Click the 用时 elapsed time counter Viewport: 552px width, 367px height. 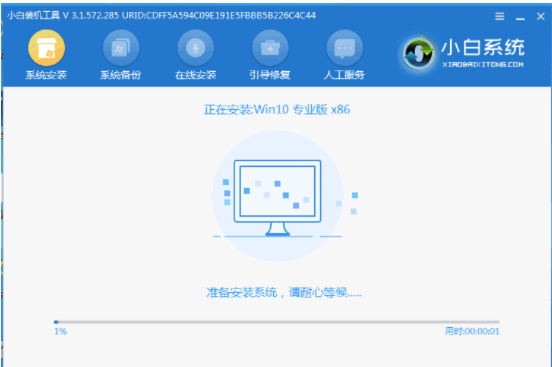coord(472,331)
